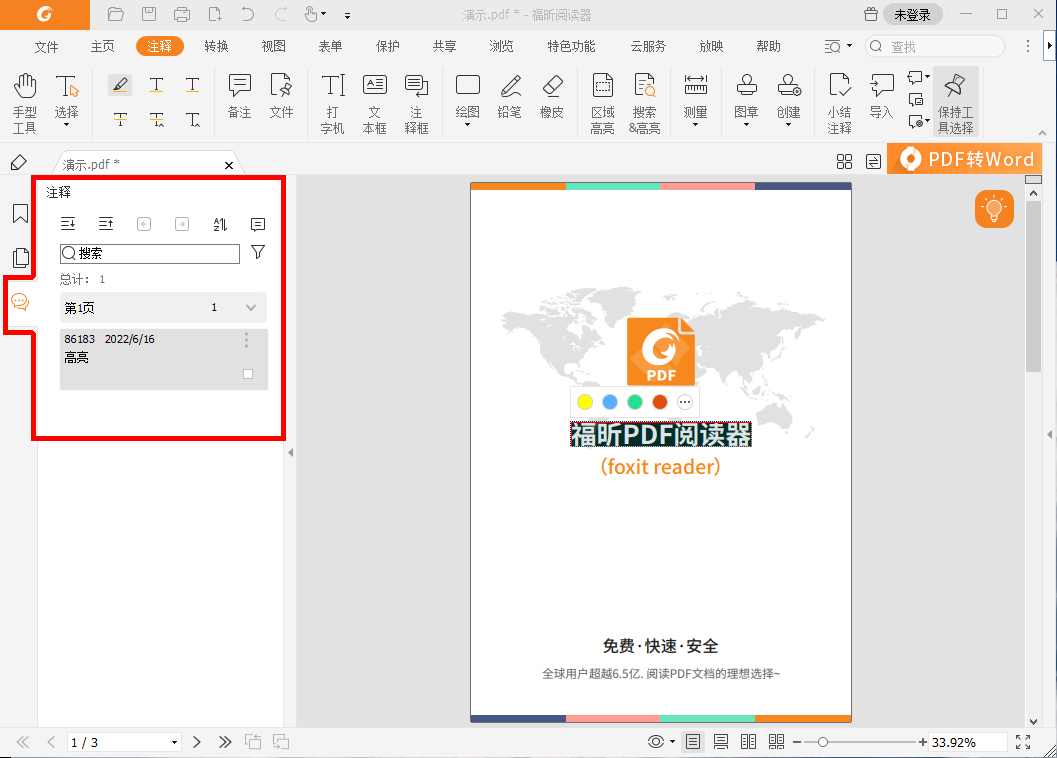The image size is (1057, 758).
Task: Pick the yellow highlight color swatch
Action: (x=584, y=401)
